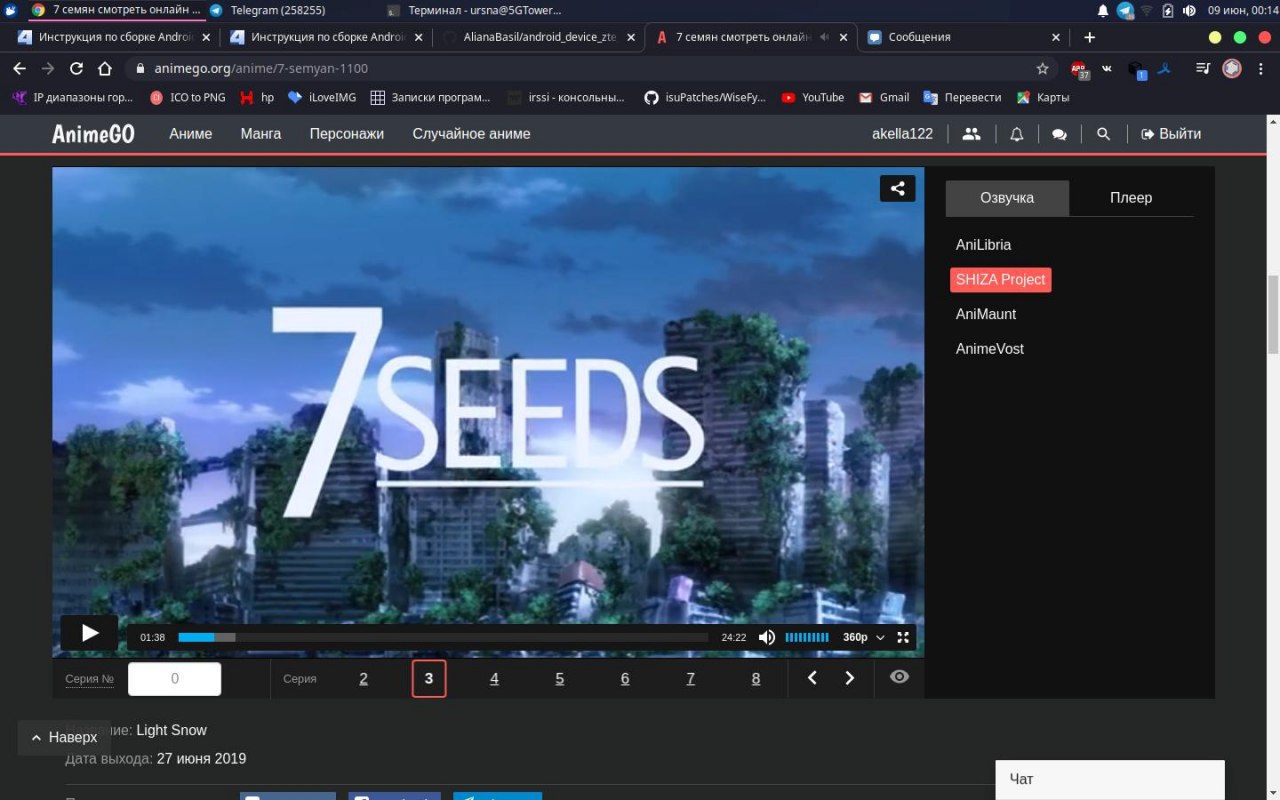Click the browser home button
This screenshot has height=800, width=1280.
pyautogui.click(x=105, y=69)
